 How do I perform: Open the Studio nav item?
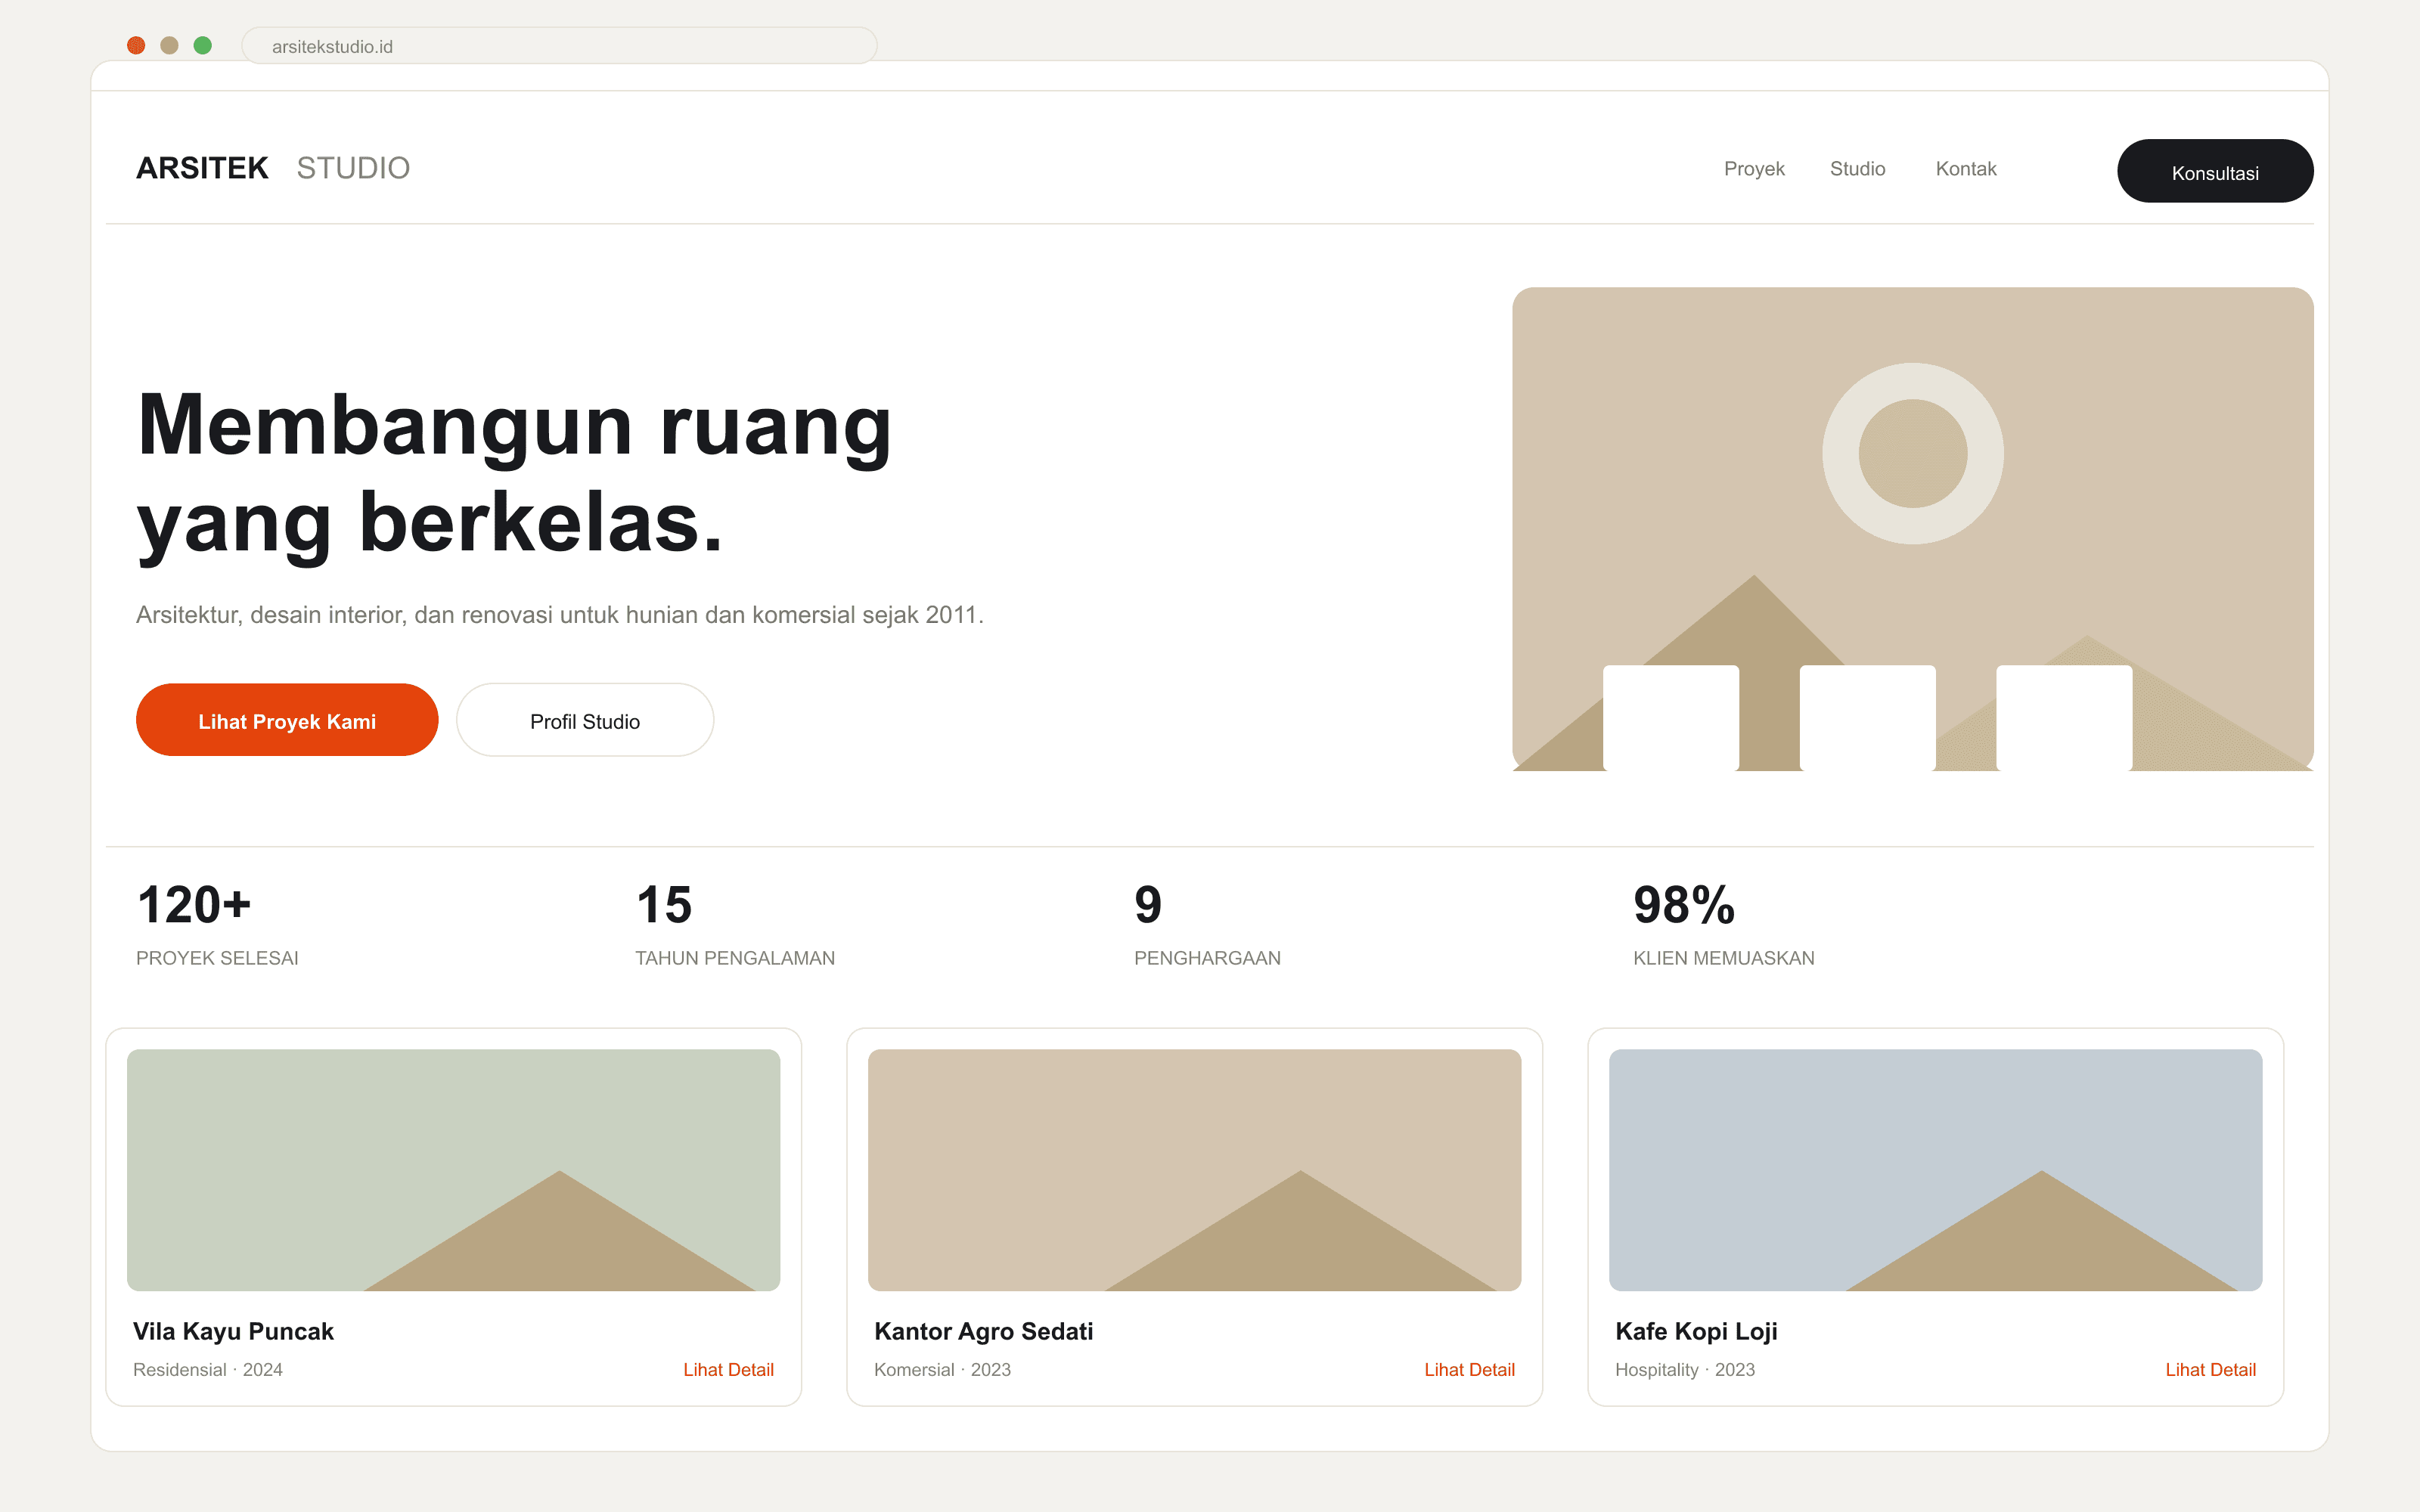[x=1857, y=169]
